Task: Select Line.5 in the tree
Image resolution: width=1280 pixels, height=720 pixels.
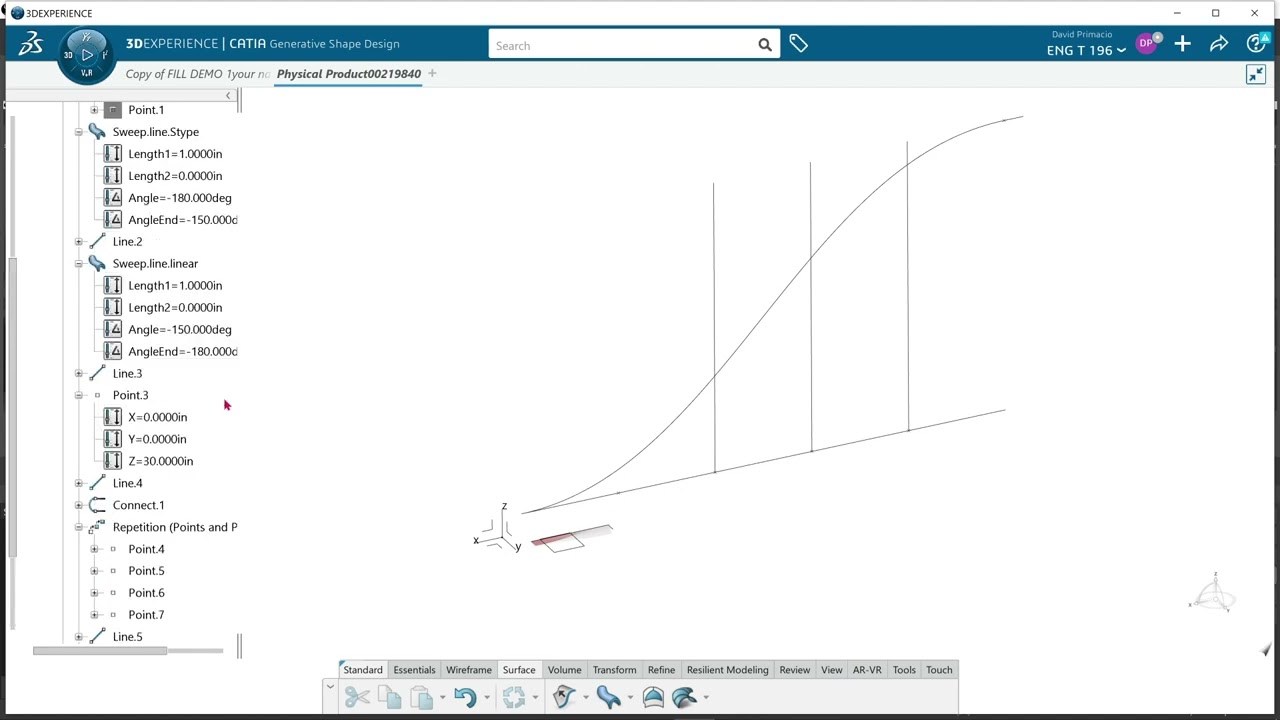Action: 127,637
